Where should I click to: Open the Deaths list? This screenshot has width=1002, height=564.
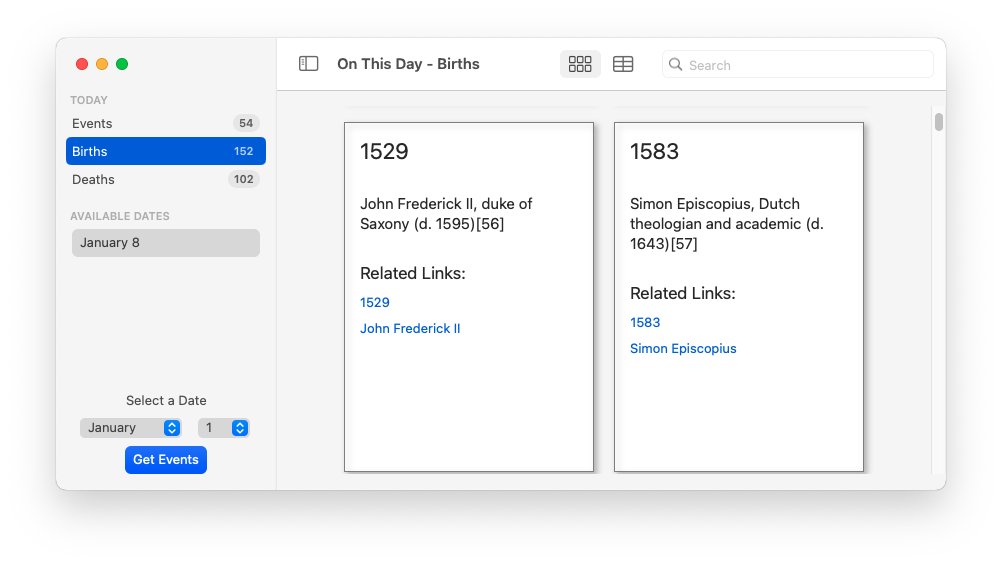tap(166, 179)
